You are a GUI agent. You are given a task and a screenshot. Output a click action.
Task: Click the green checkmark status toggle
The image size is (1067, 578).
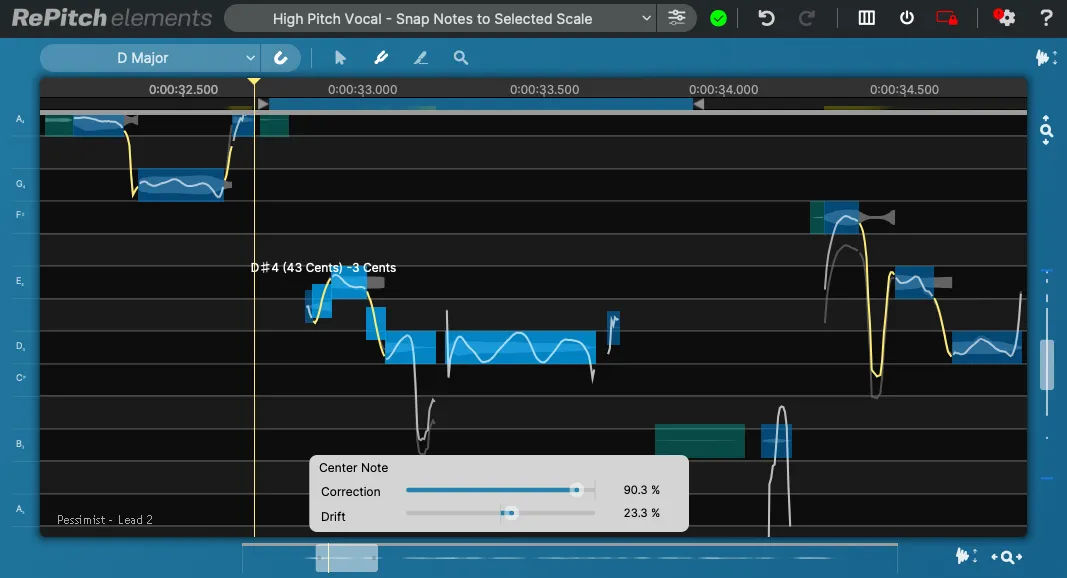tap(718, 17)
